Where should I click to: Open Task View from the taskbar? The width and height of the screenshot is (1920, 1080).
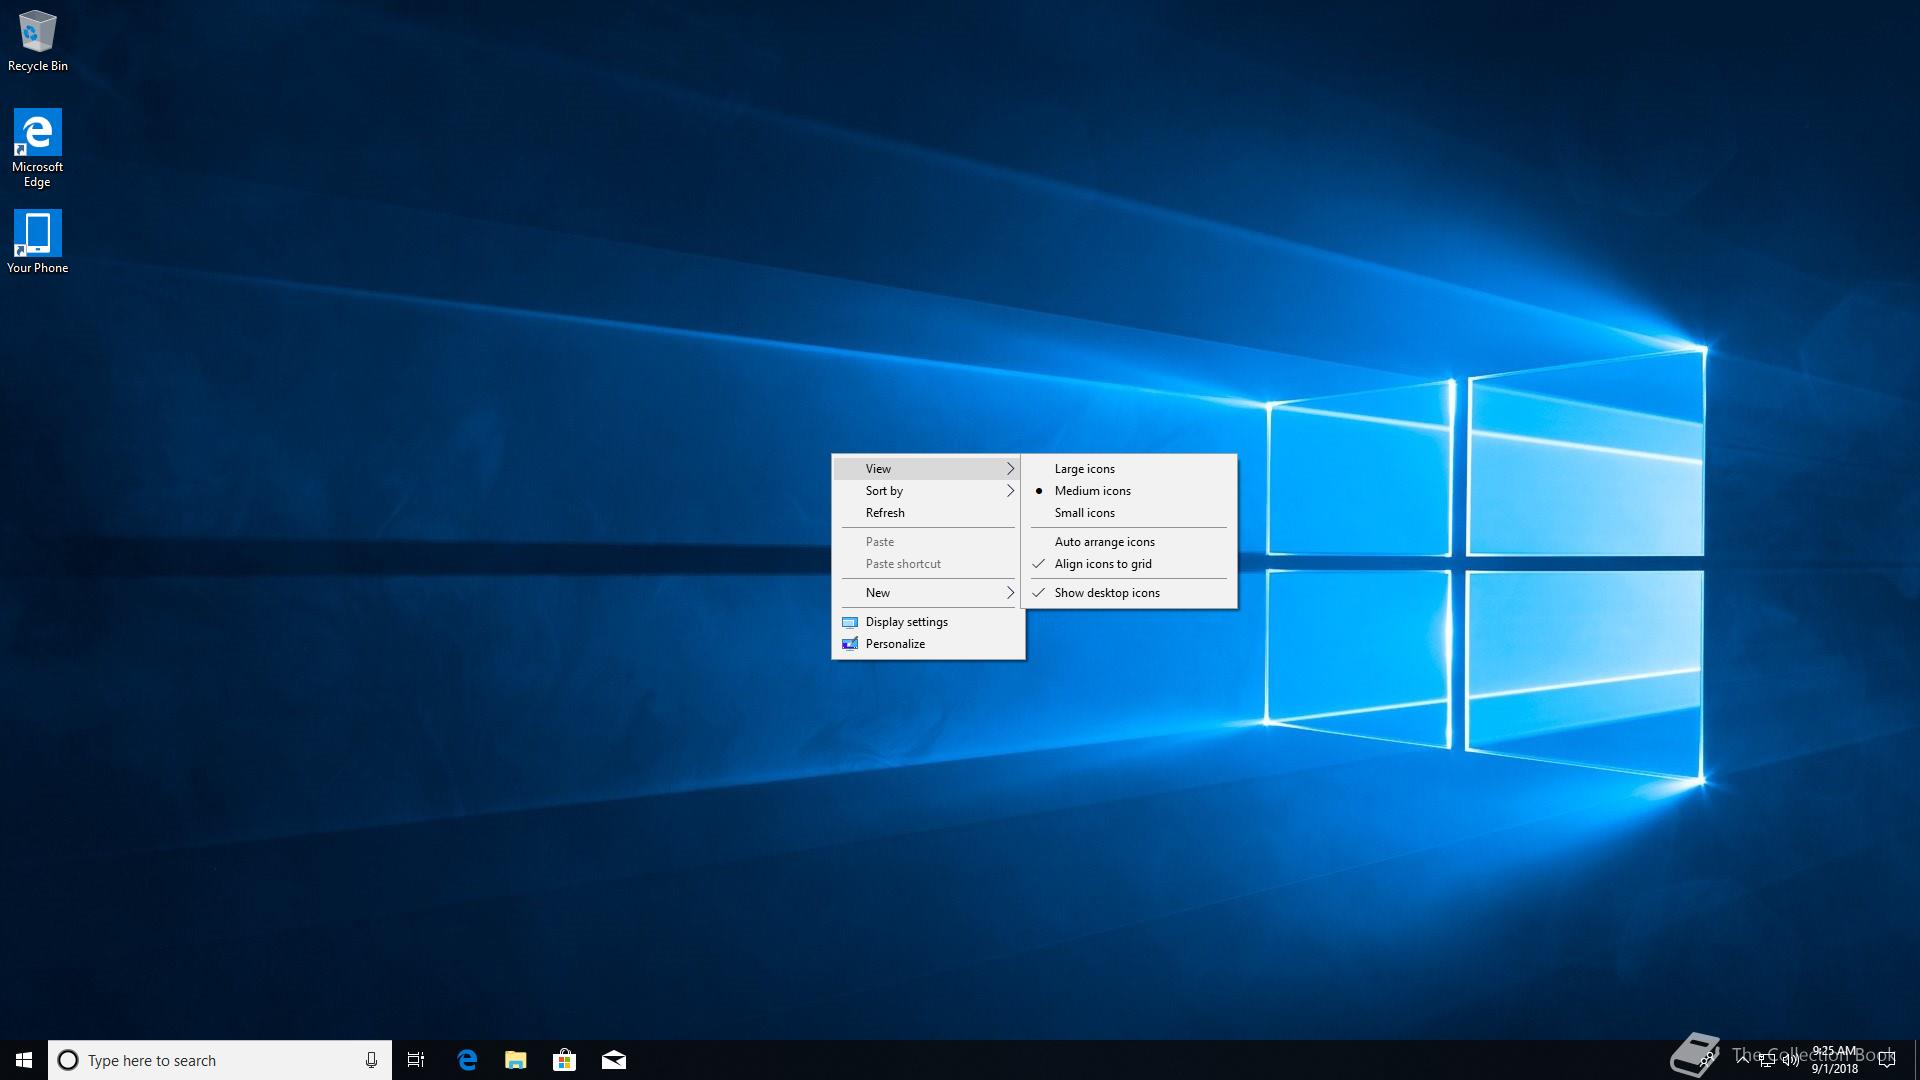(416, 1060)
